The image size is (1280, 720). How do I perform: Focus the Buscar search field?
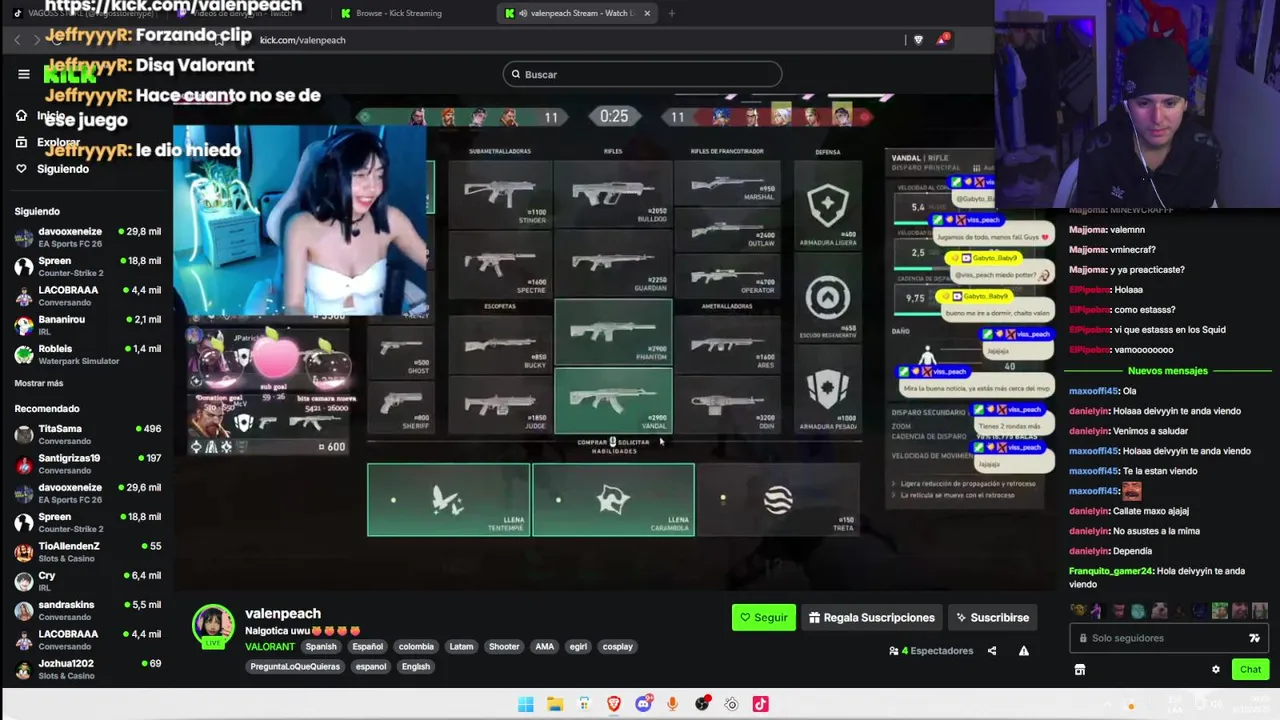(x=642, y=74)
